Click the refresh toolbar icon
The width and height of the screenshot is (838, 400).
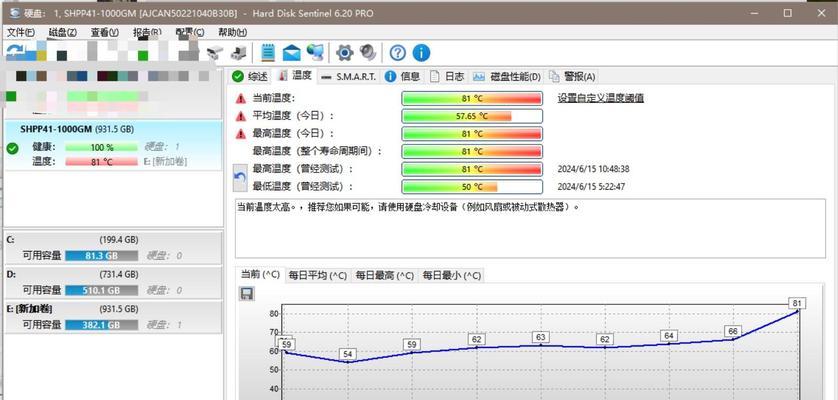pos(15,52)
